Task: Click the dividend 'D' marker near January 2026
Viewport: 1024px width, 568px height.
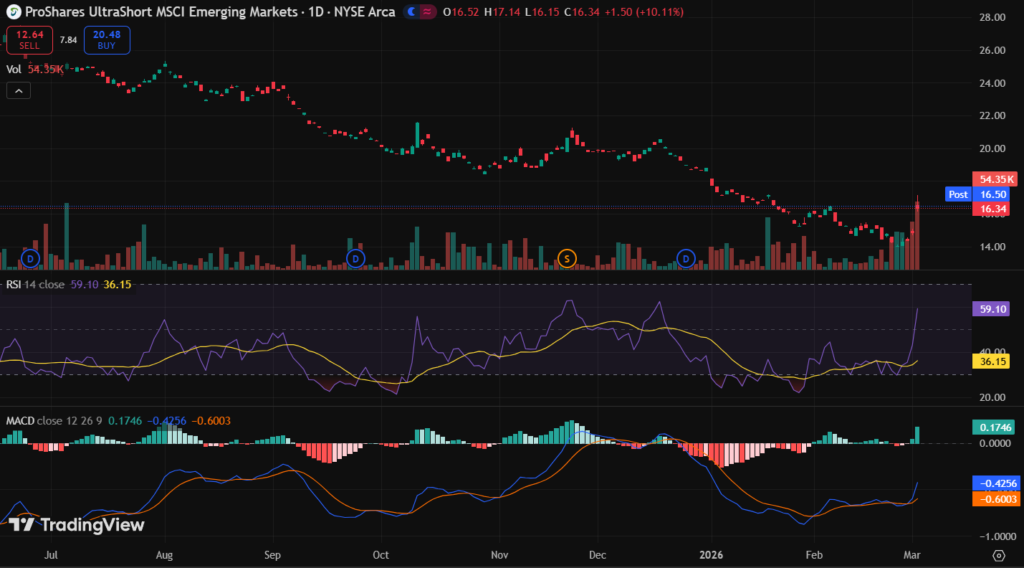Action: pos(686,259)
